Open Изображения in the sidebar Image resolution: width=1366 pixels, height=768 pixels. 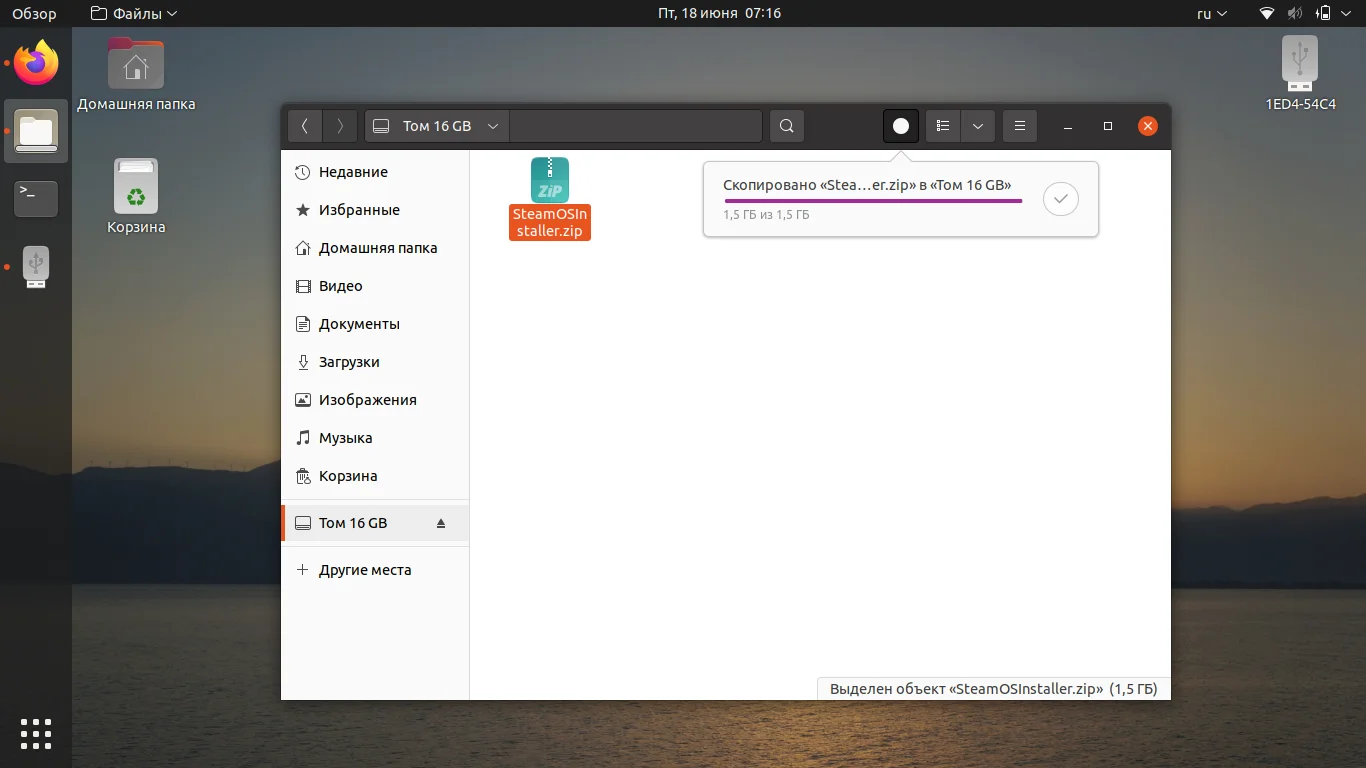point(375,400)
